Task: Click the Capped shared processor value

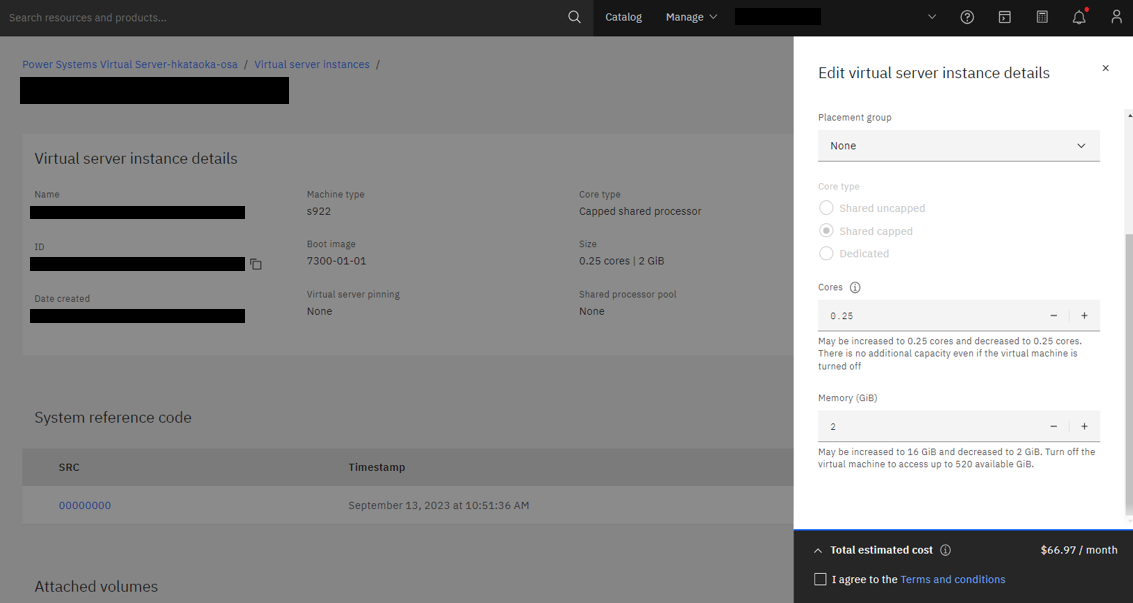Action: pyautogui.click(x=640, y=212)
